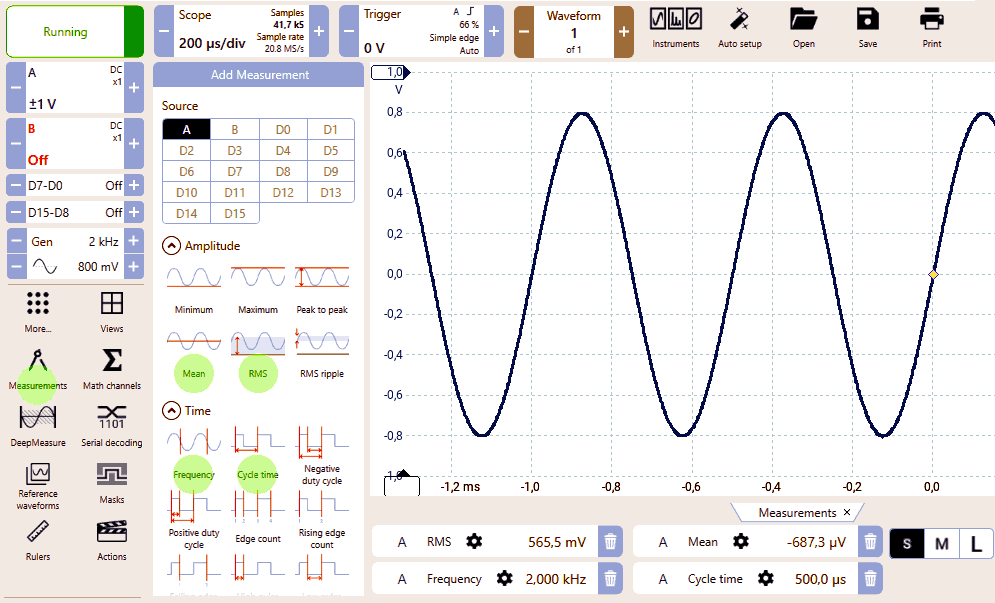Open settings for Mean measurement
Screen dimensions: 995x603
coord(741,541)
